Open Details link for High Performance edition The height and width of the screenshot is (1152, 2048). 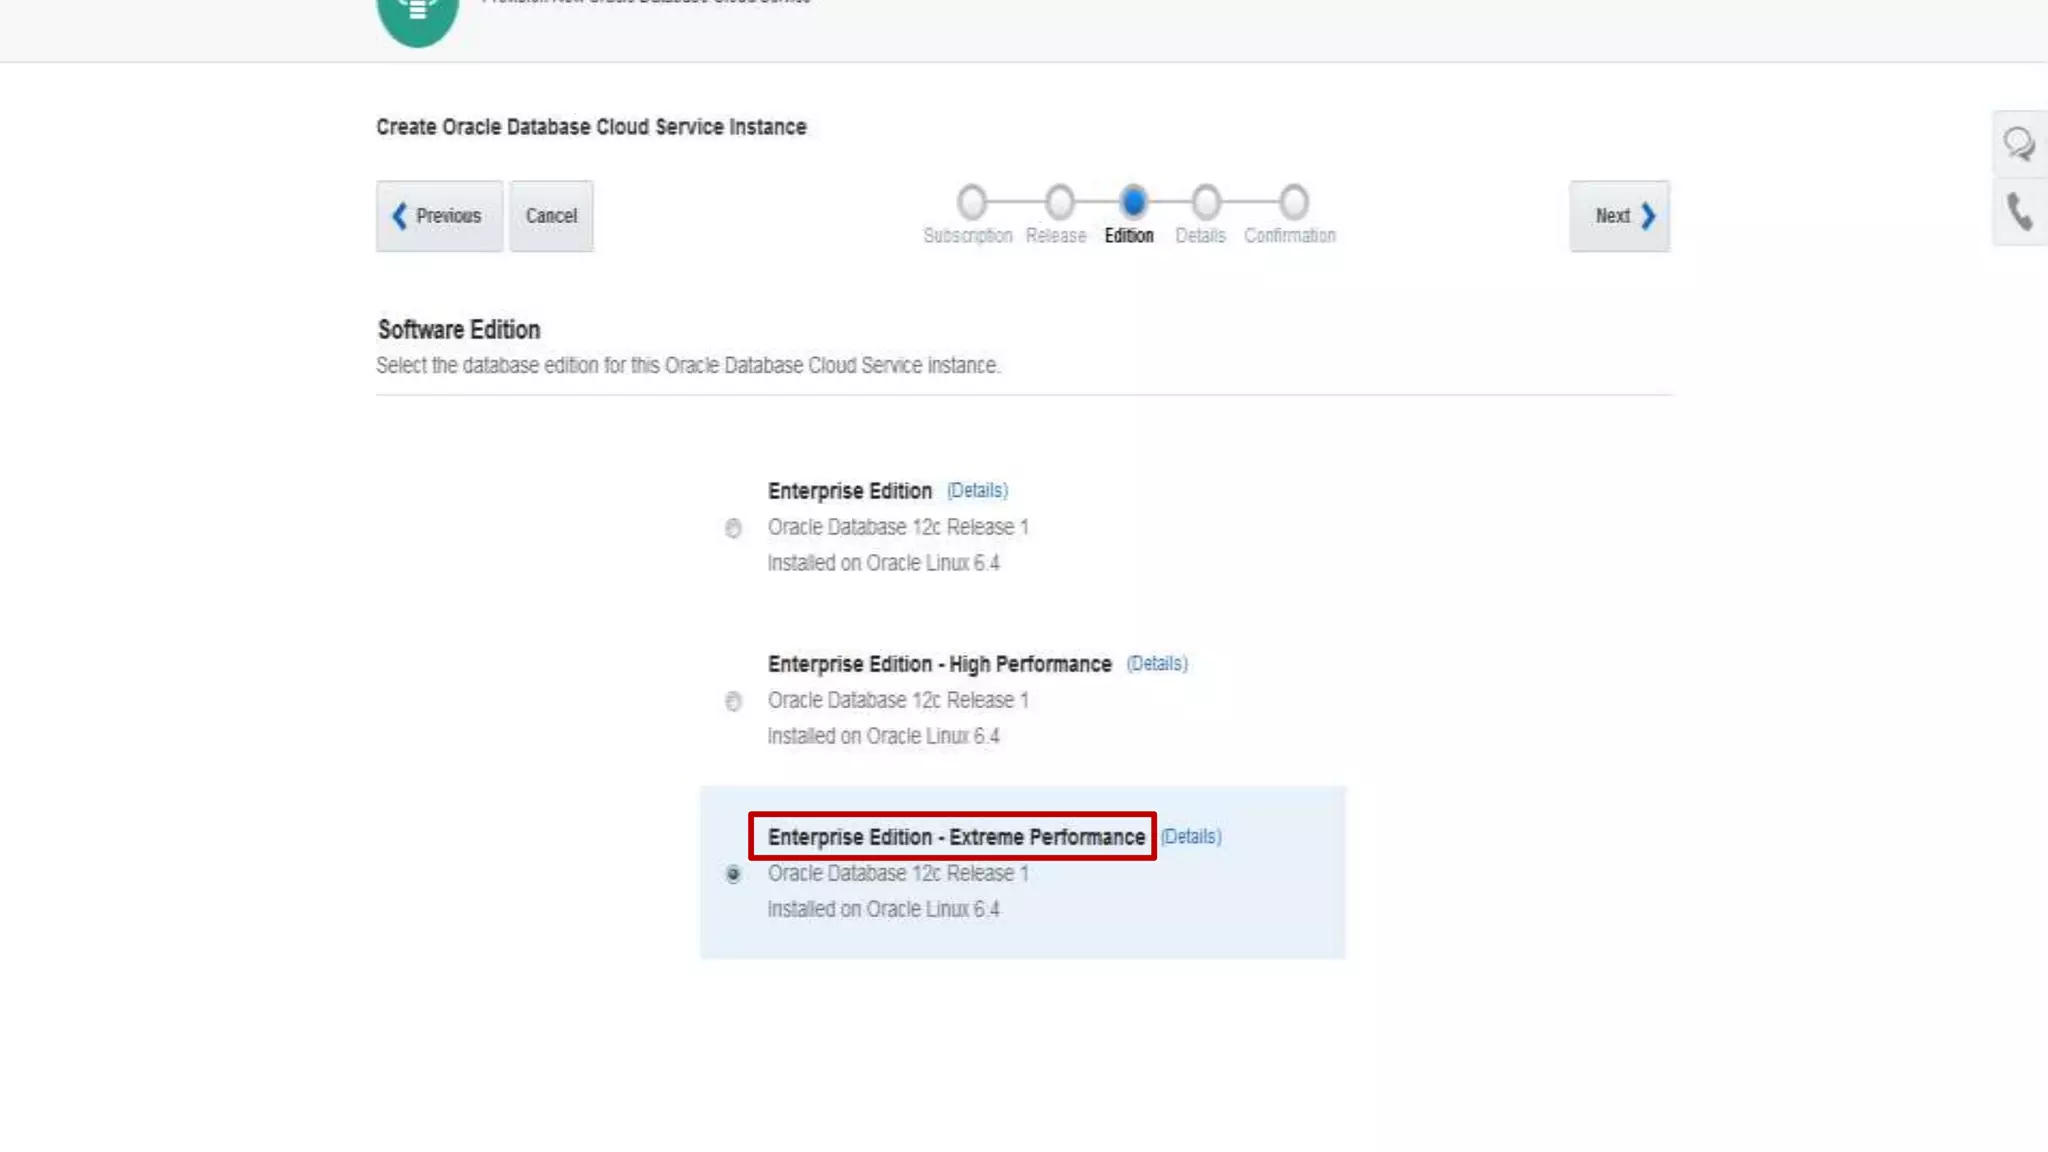point(1157,663)
